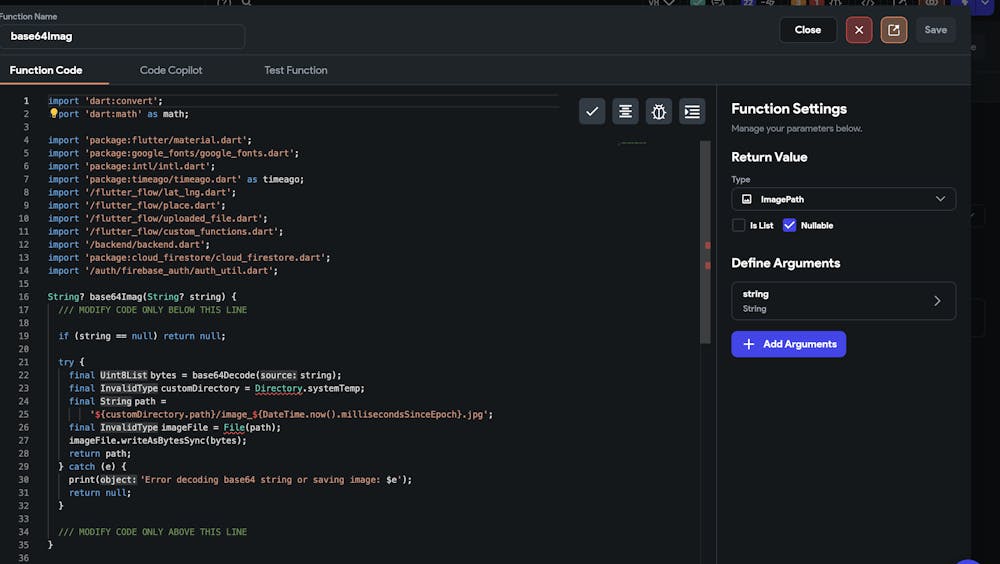This screenshot has height=564, width=1000.
Task: Click the Save button
Action: coord(935,30)
